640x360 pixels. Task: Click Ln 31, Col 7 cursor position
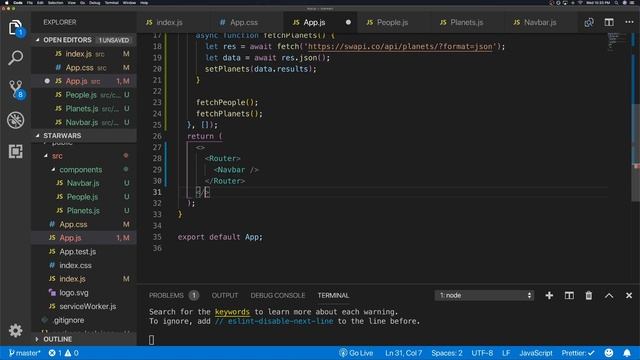[x=403, y=353]
